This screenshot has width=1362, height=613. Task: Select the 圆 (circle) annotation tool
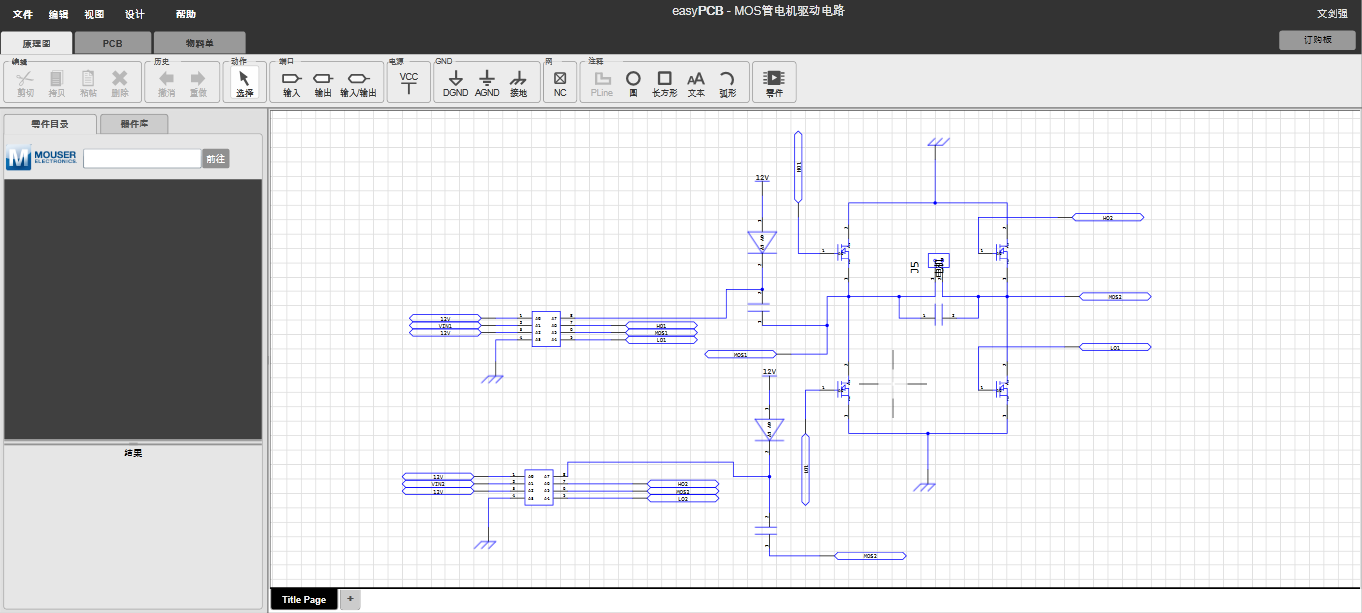click(633, 83)
